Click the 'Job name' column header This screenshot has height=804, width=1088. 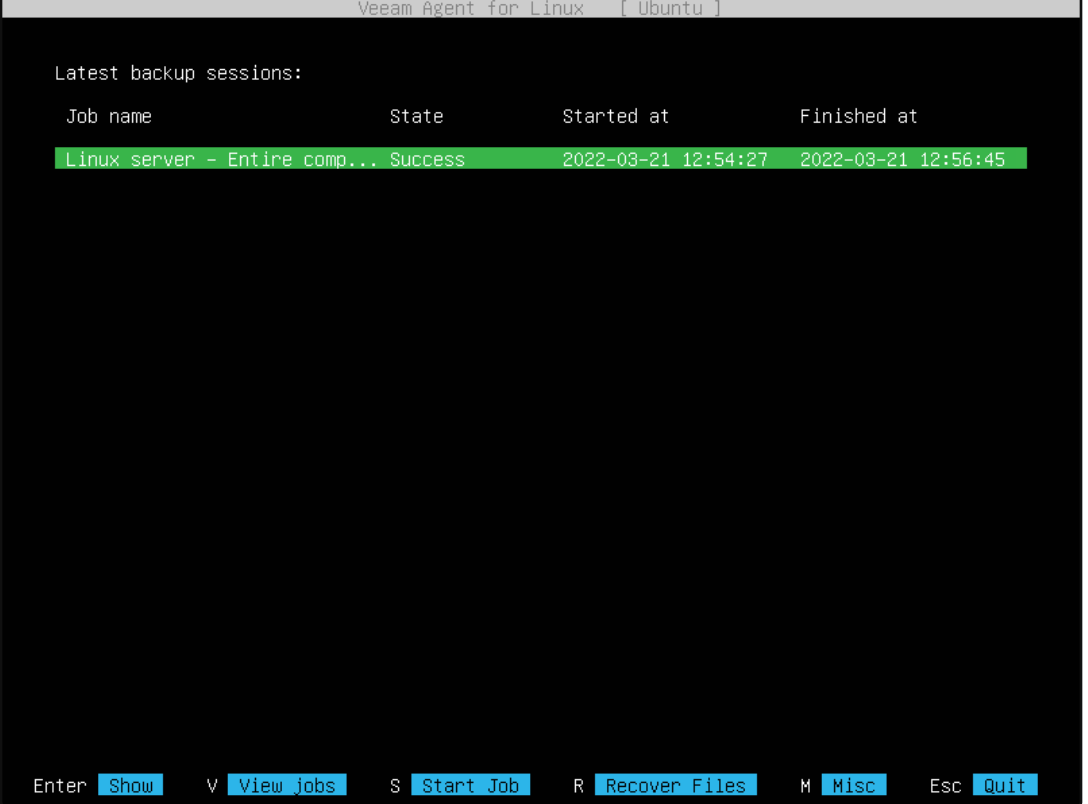[x=108, y=117]
